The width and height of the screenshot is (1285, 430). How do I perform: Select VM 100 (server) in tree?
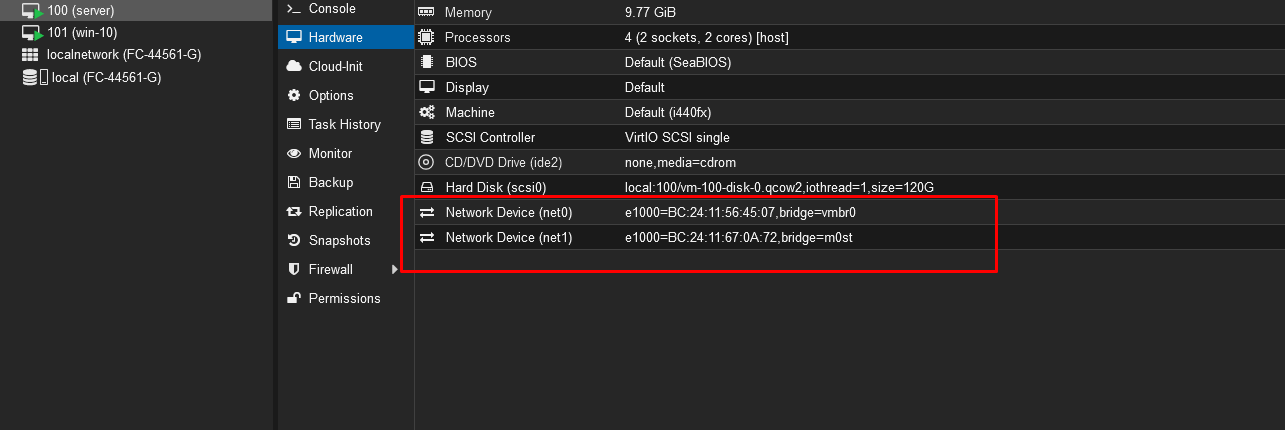click(x=80, y=11)
